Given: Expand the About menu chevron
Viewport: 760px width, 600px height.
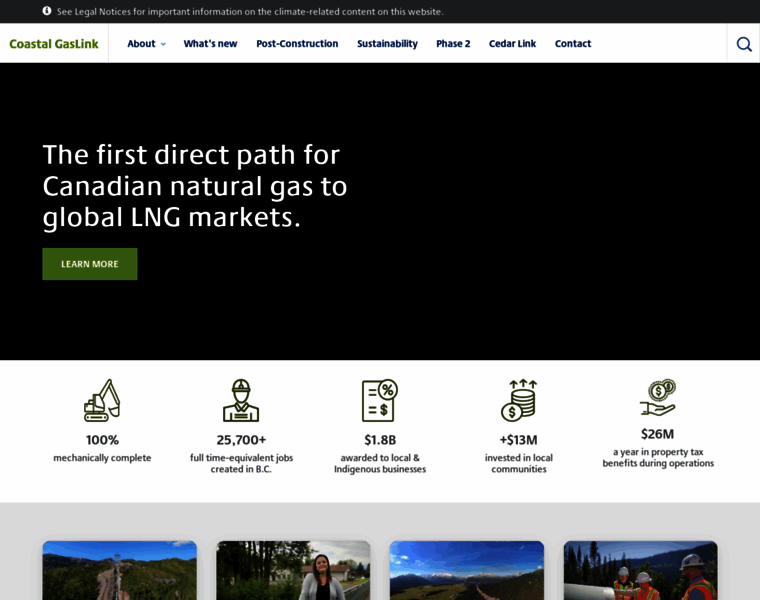Looking at the screenshot, I should [x=163, y=44].
